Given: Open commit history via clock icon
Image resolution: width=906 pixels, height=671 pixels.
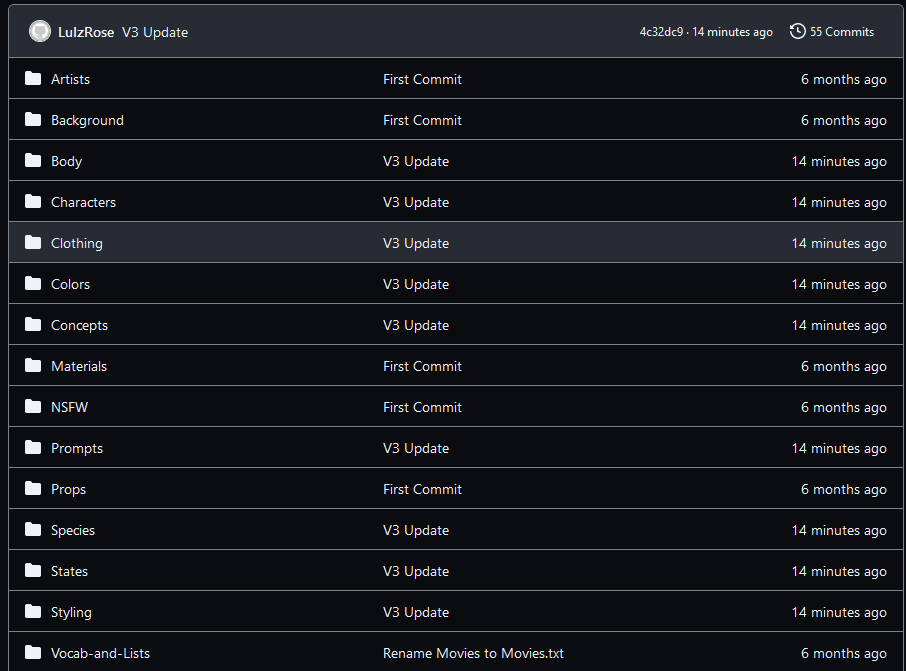Looking at the screenshot, I should tap(797, 31).
